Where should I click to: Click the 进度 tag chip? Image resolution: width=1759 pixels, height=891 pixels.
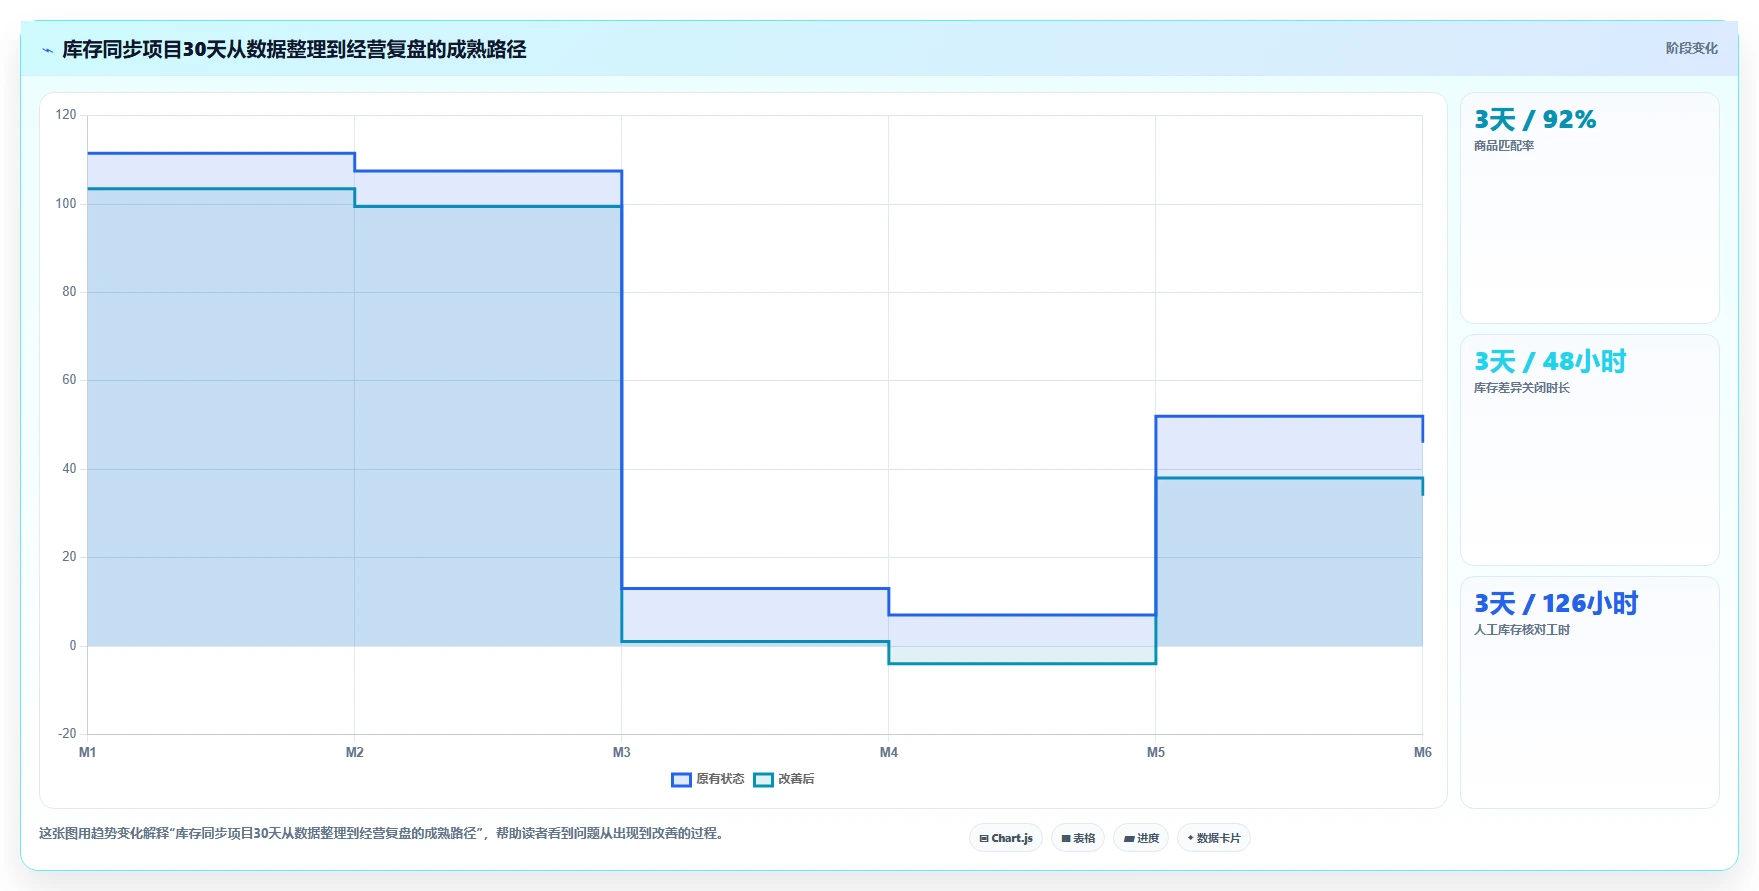(1141, 838)
